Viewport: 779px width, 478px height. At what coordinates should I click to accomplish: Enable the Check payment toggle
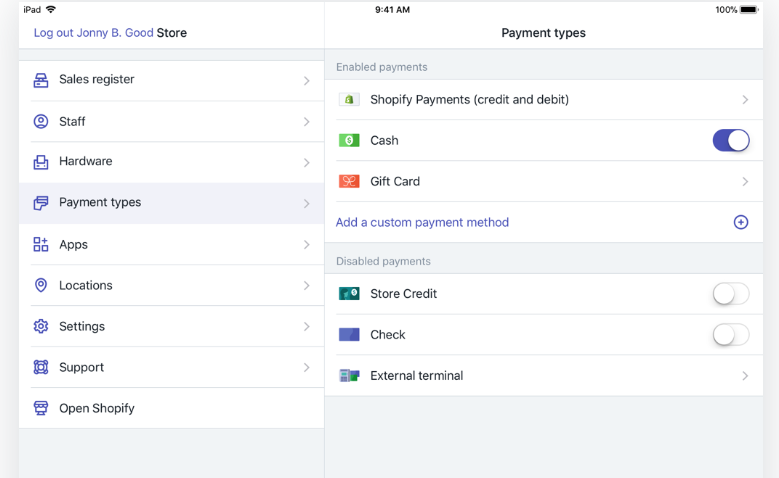(x=731, y=334)
